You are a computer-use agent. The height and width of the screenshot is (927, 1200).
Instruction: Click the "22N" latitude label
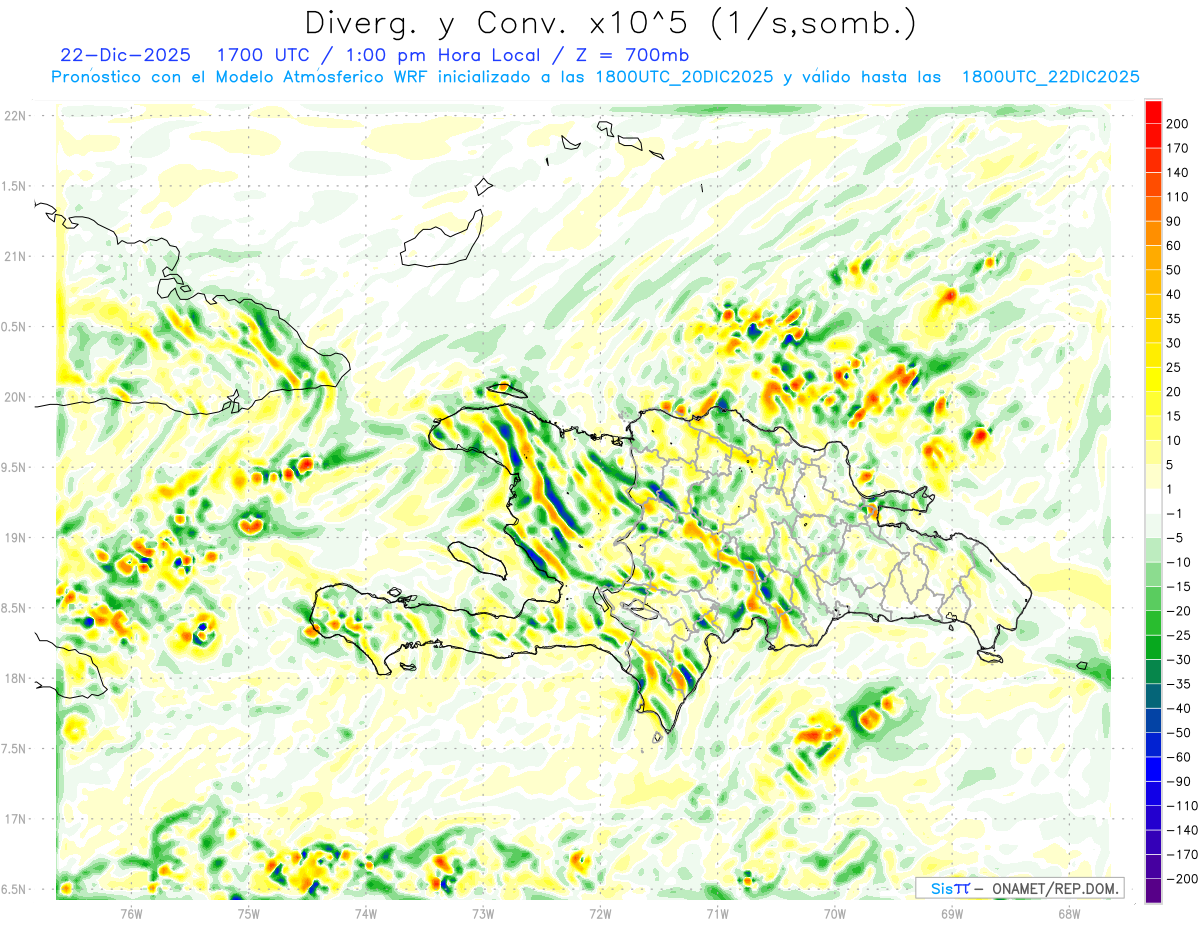(x=16, y=116)
